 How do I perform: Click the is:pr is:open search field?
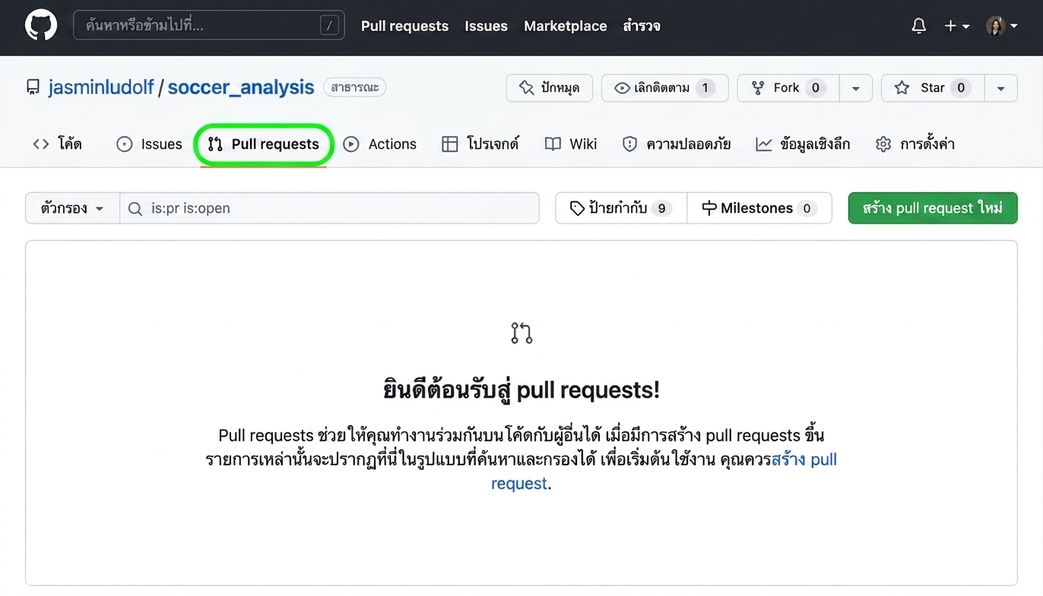[x=329, y=208]
